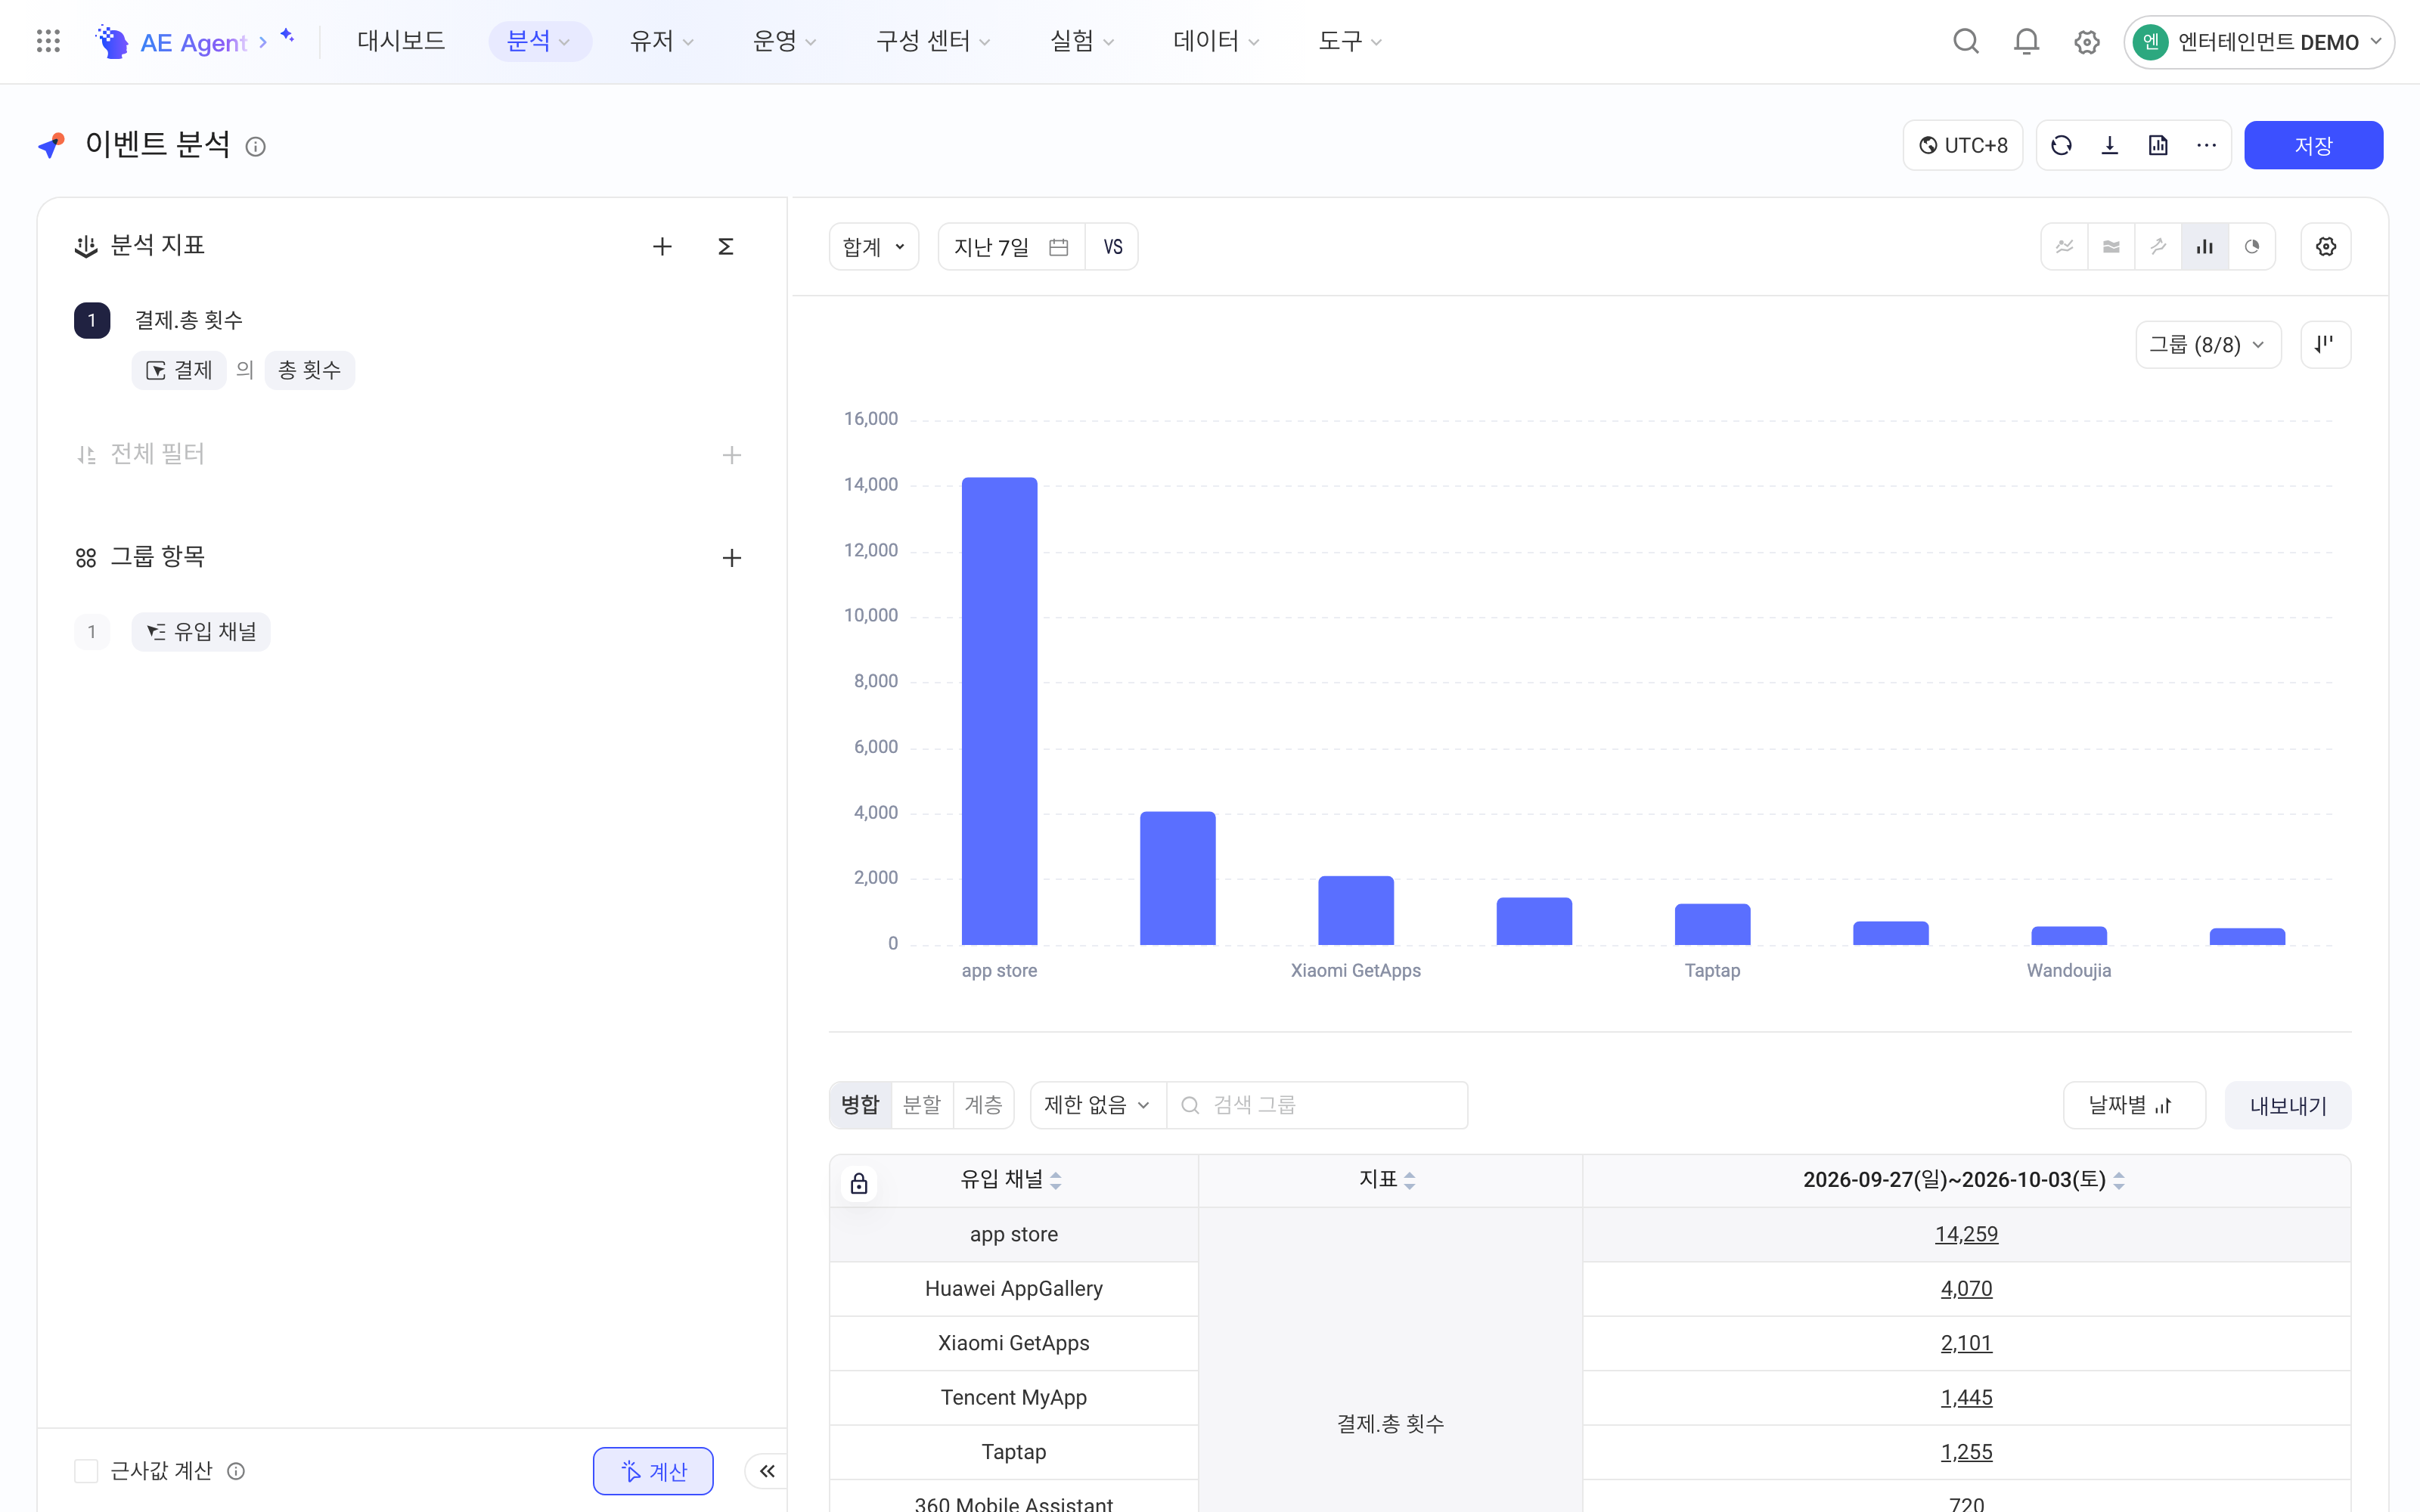2420x1512 pixels.
Task: Click the lock icon in table header
Action: tap(859, 1185)
